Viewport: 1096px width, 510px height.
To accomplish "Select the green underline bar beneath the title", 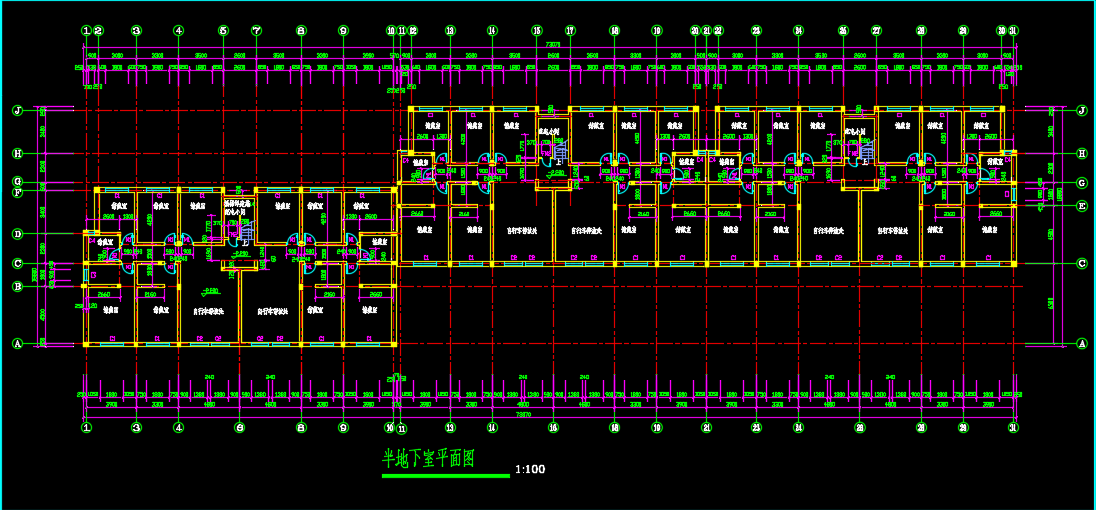I will pyautogui.click(x=445, y=476).
